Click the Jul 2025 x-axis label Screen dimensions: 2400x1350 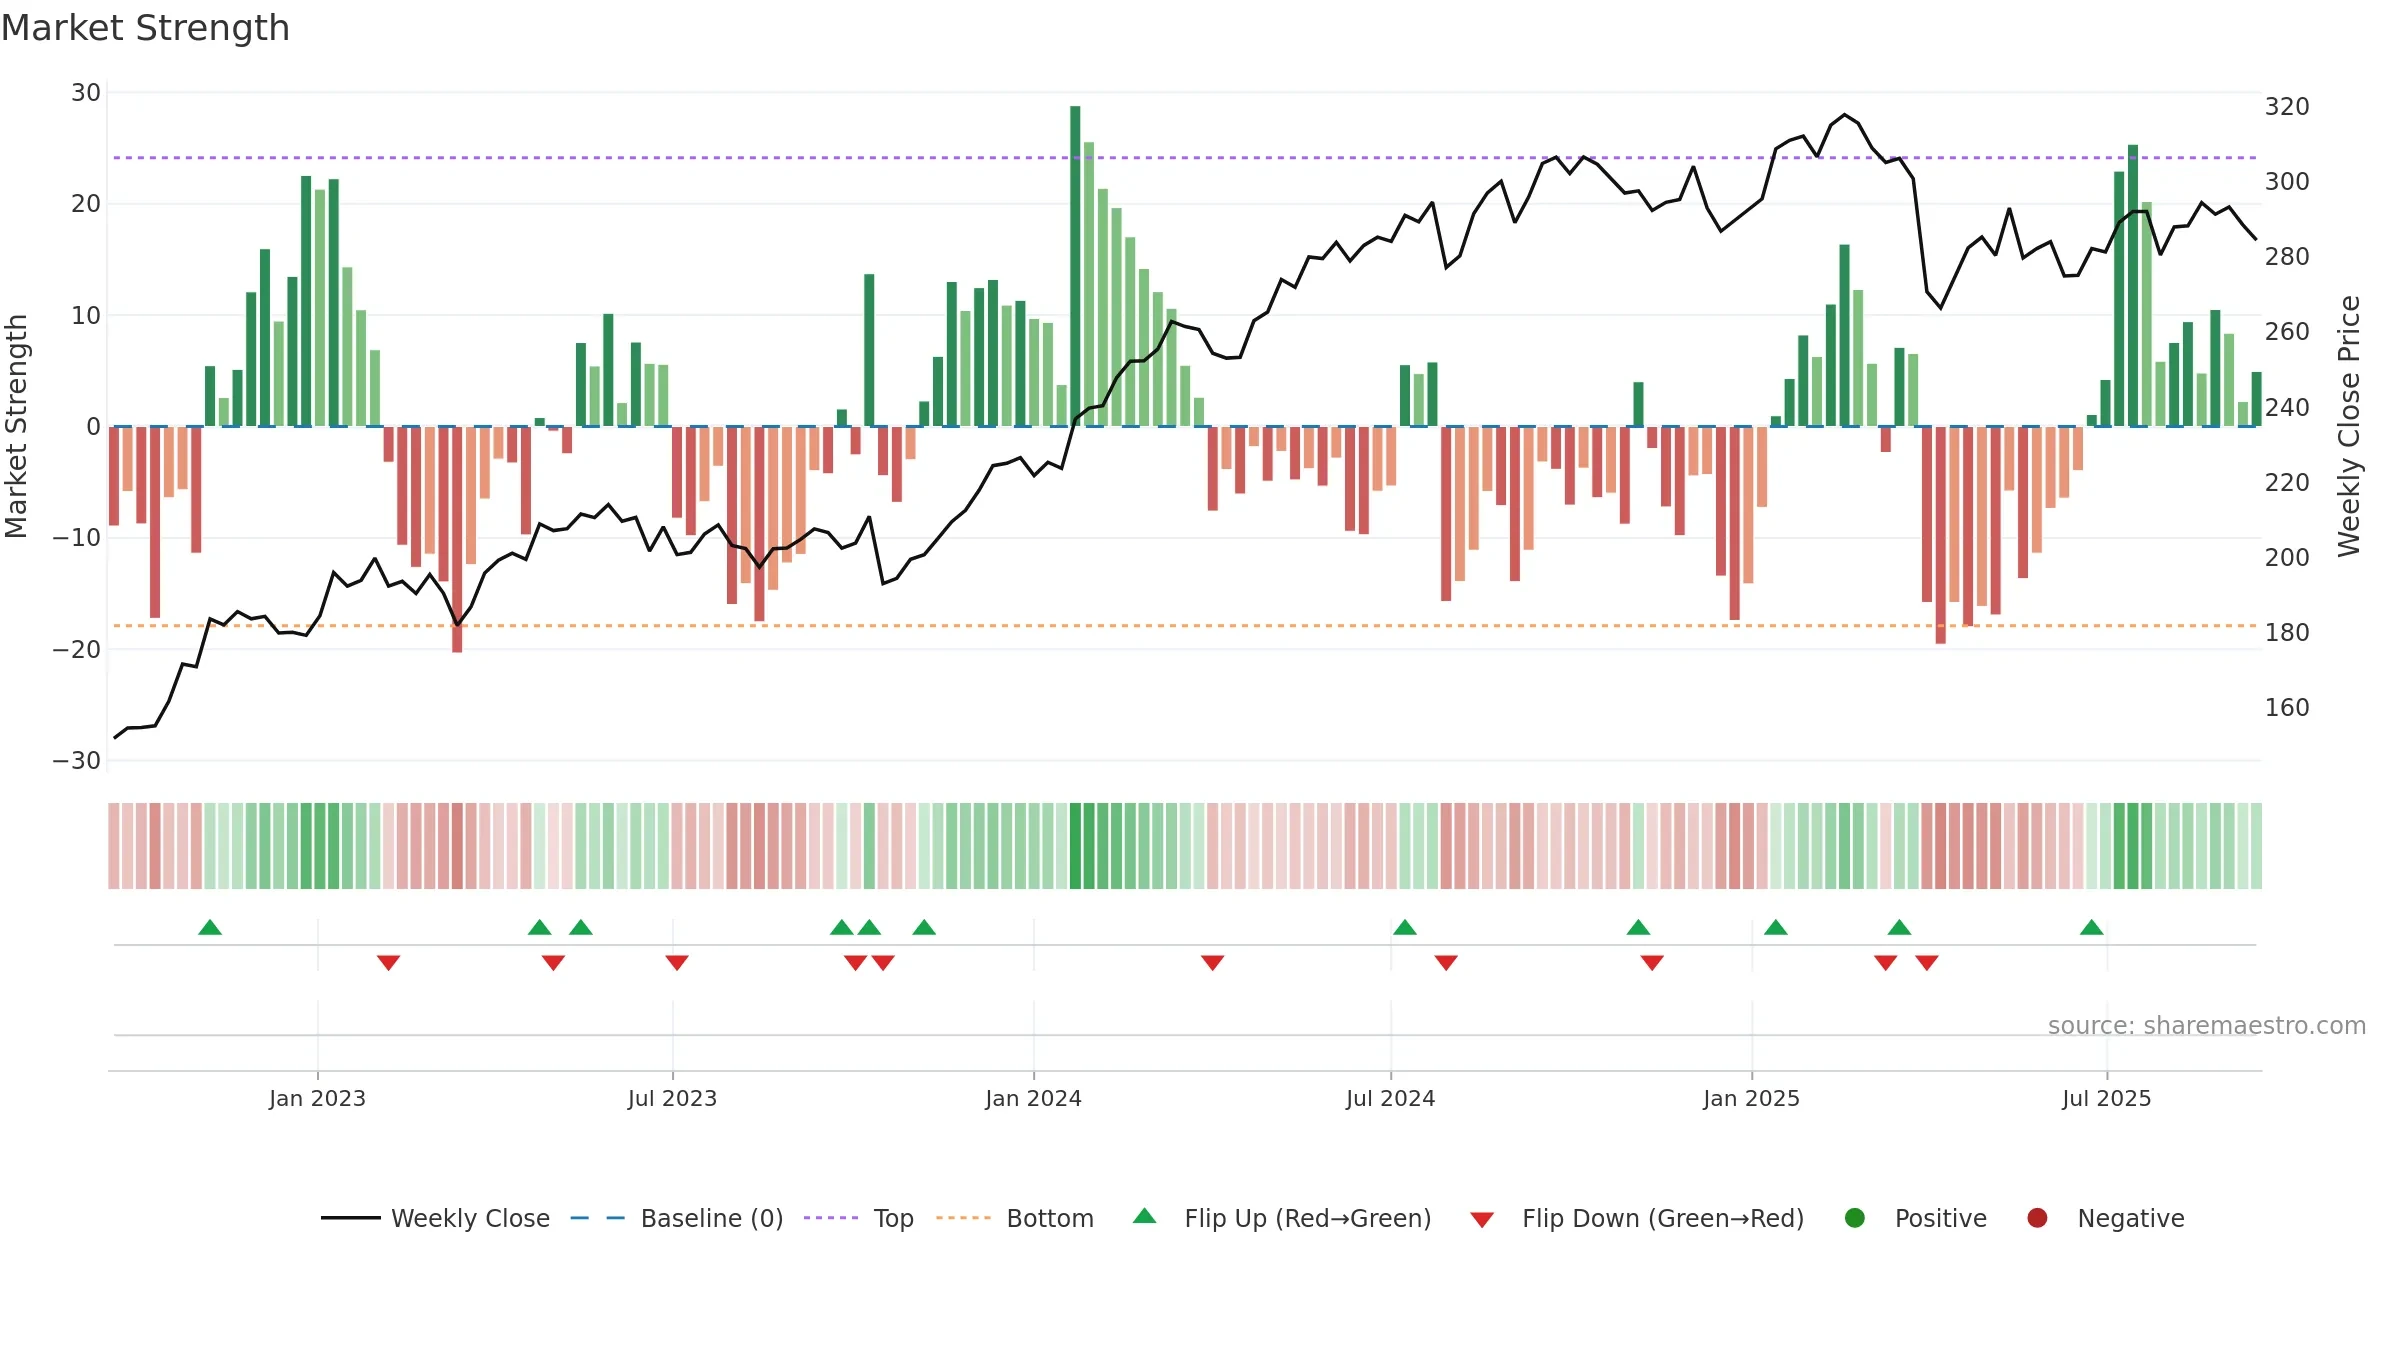pos(2106,1098)
